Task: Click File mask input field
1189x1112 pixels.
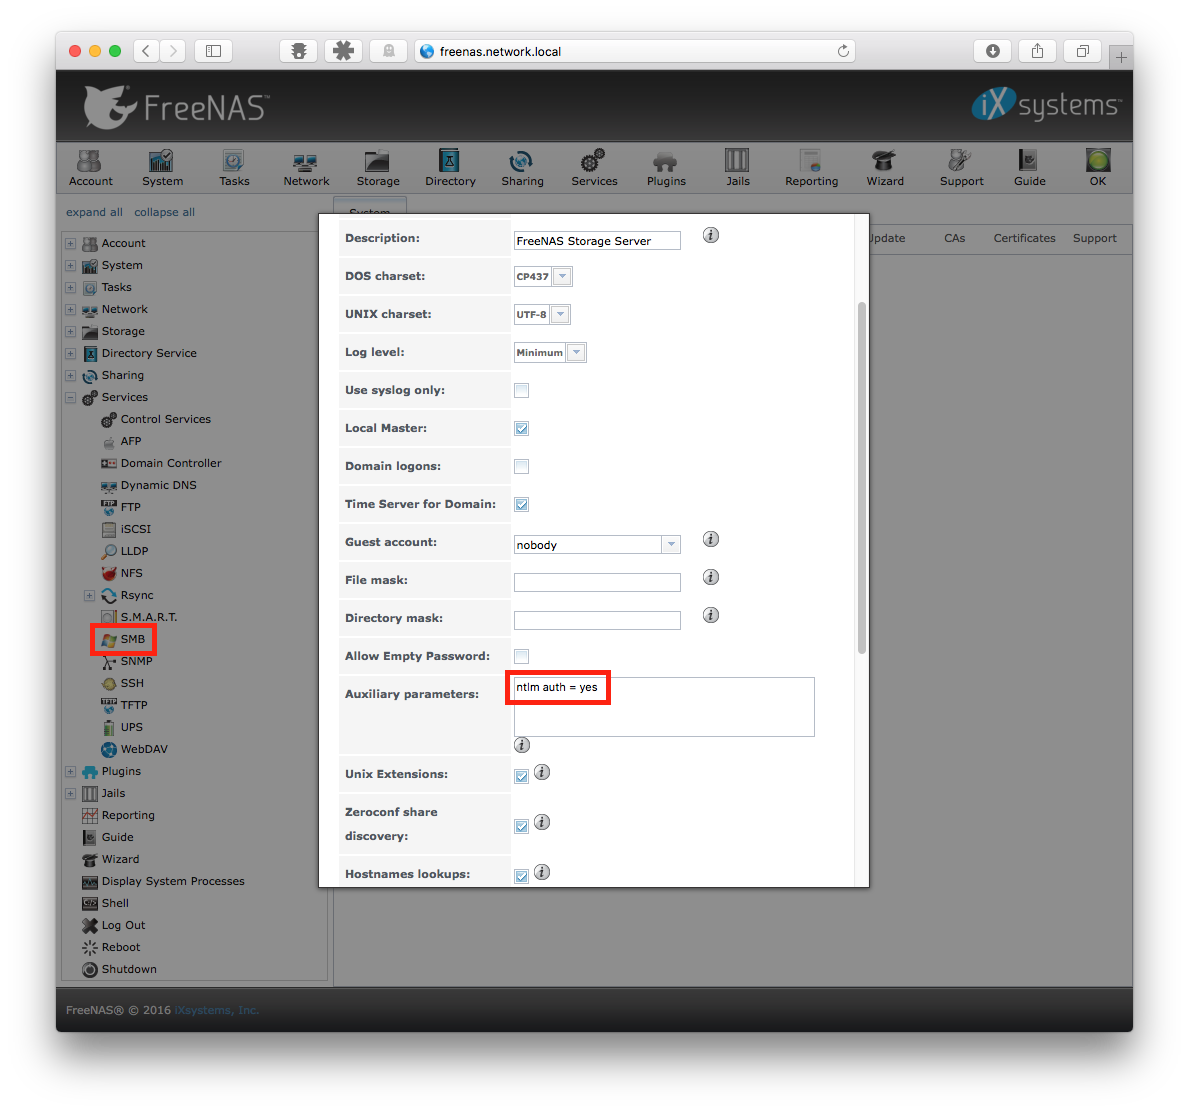Action: pos(597,583)
